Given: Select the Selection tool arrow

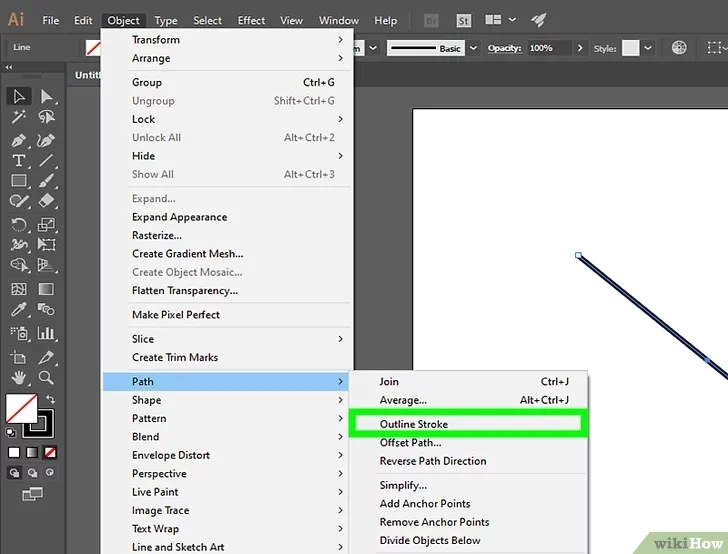Looking at the screenshot, I should [x=19, y=97].
